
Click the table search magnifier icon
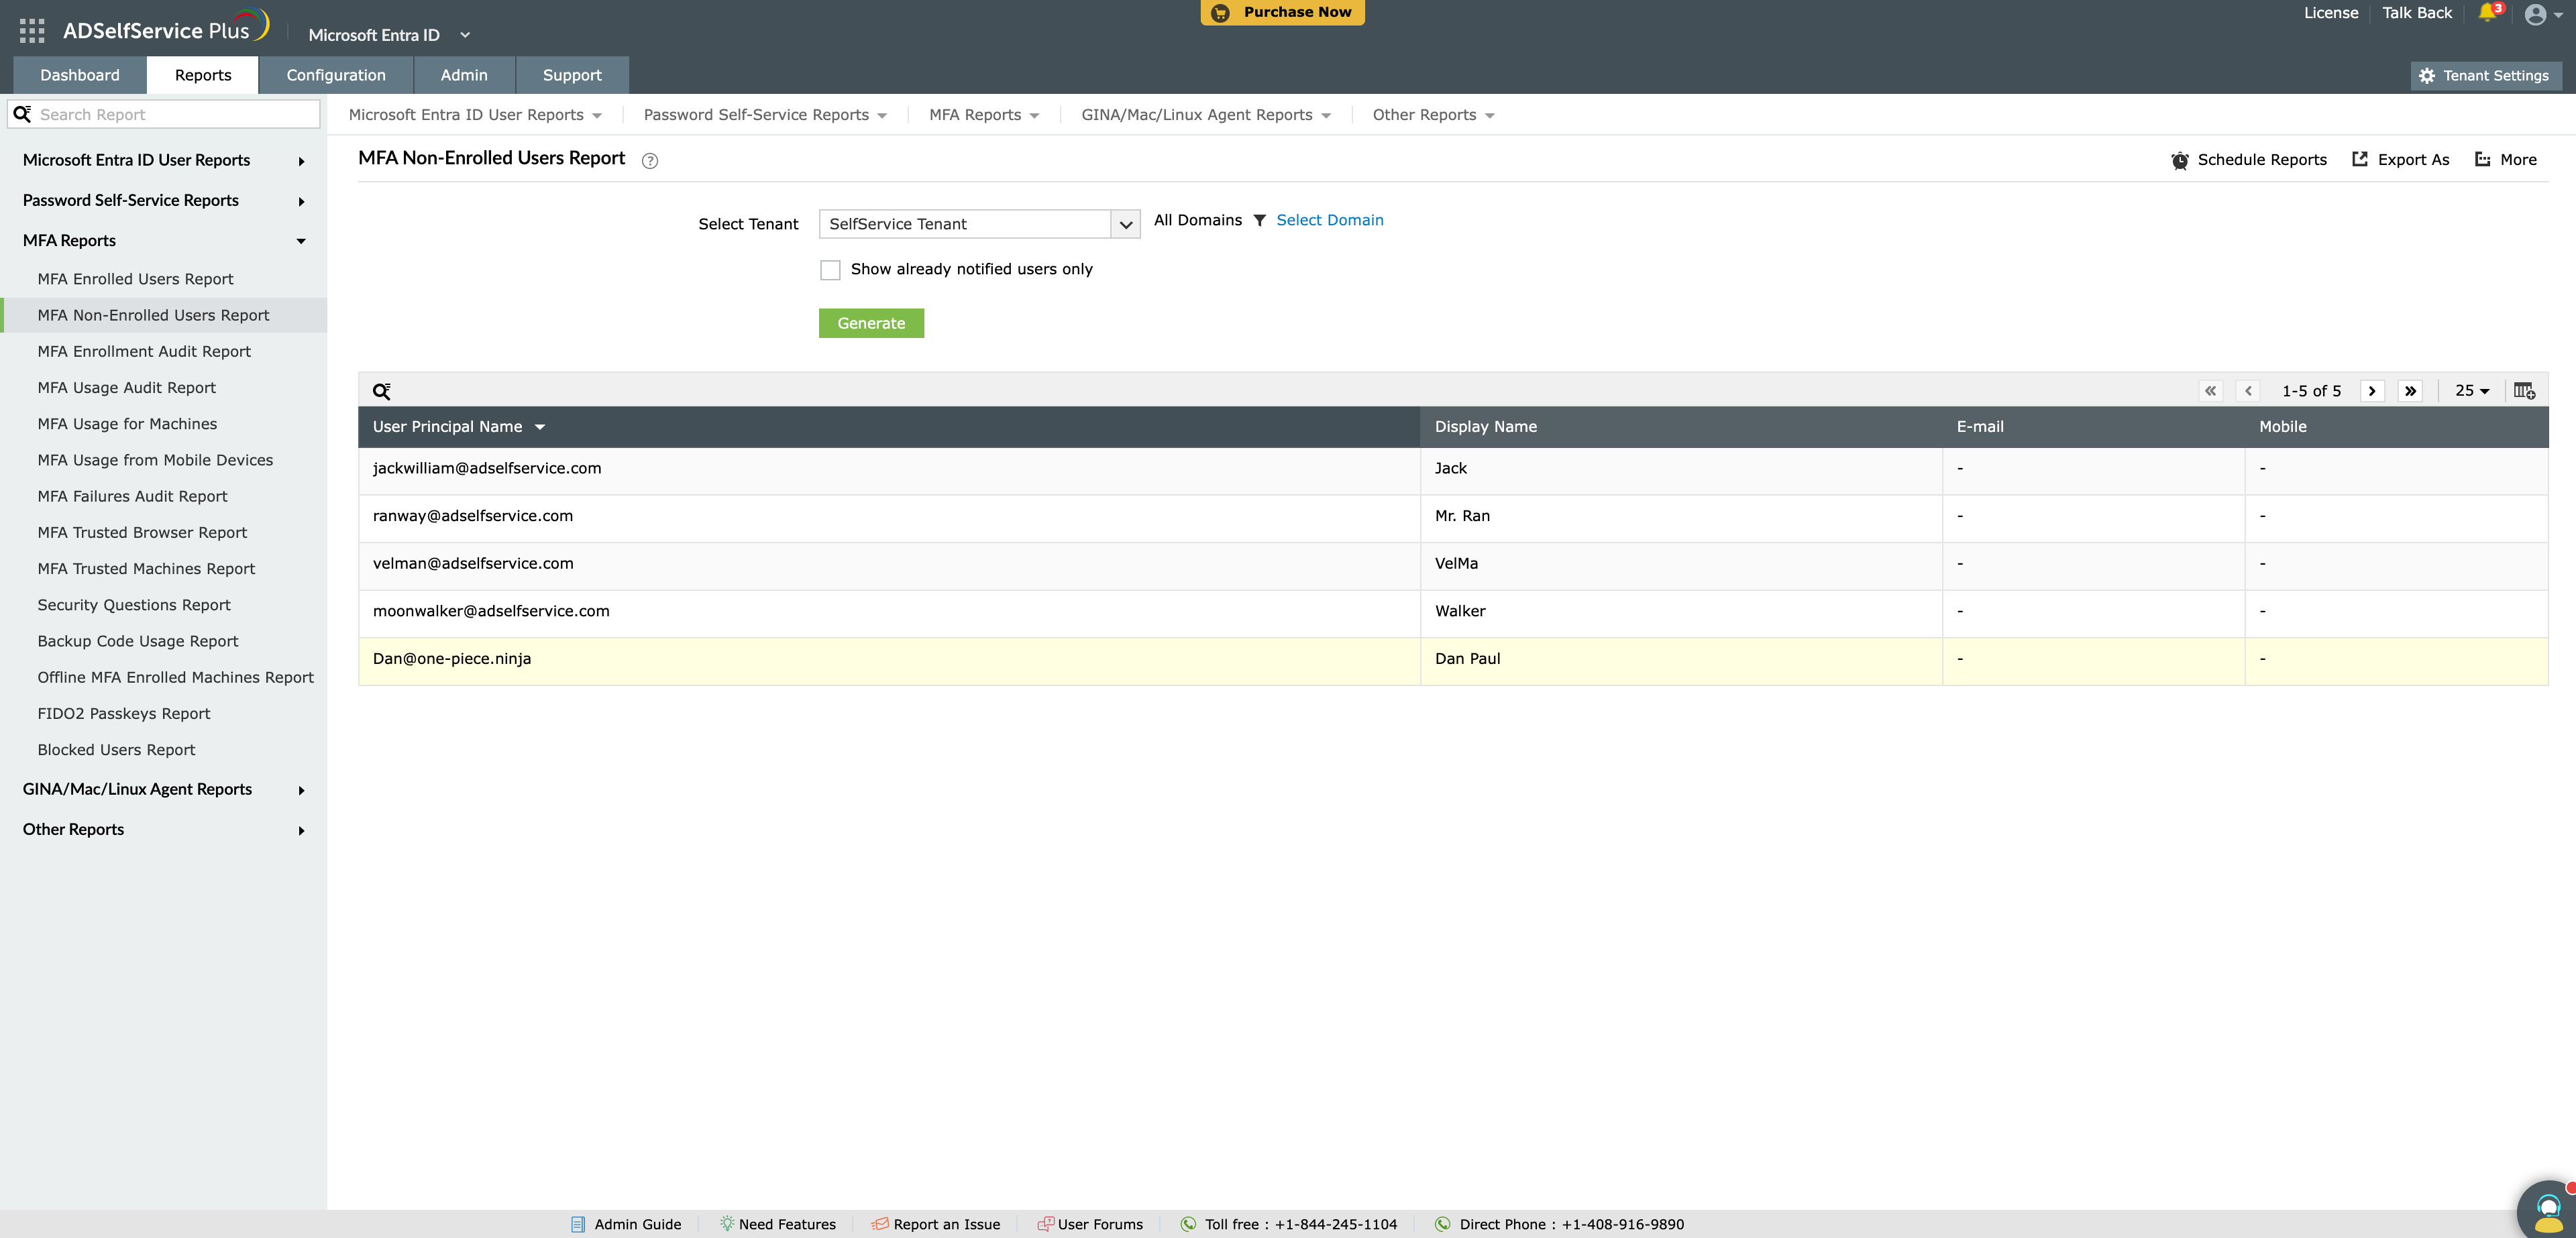[x=382, y=391]
